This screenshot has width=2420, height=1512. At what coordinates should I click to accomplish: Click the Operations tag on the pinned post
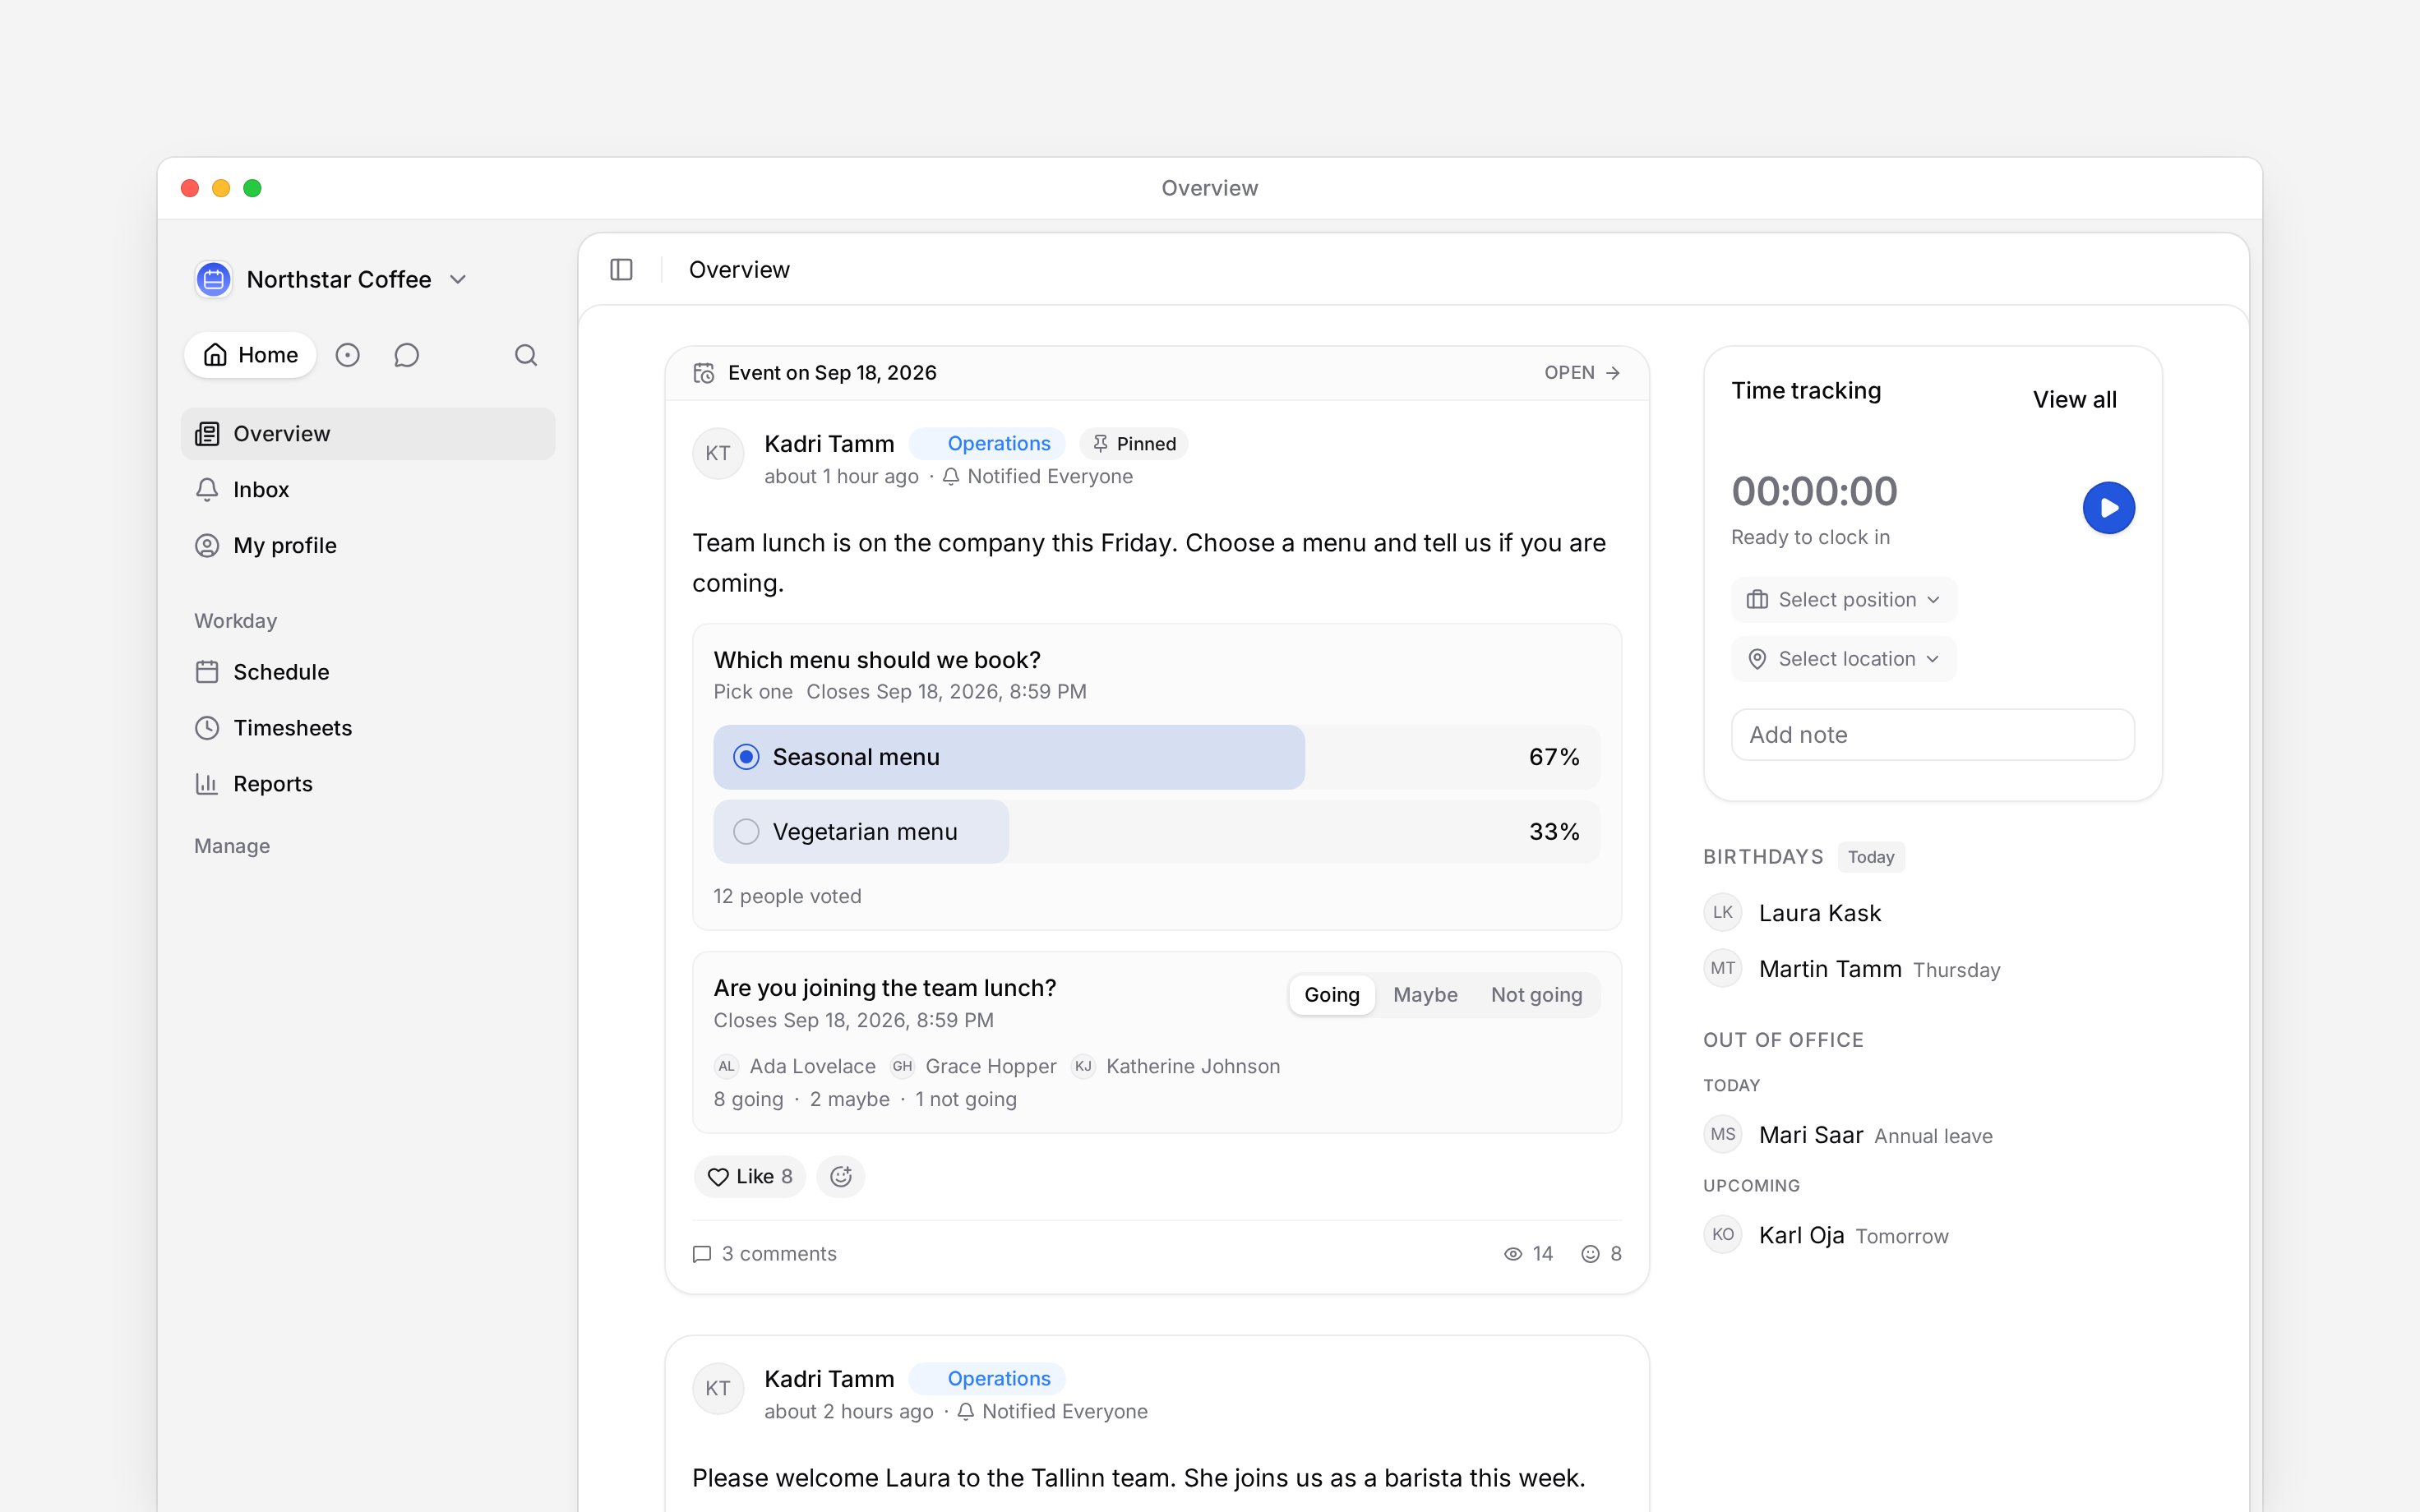pyautogui.click(x=987, y=444)
